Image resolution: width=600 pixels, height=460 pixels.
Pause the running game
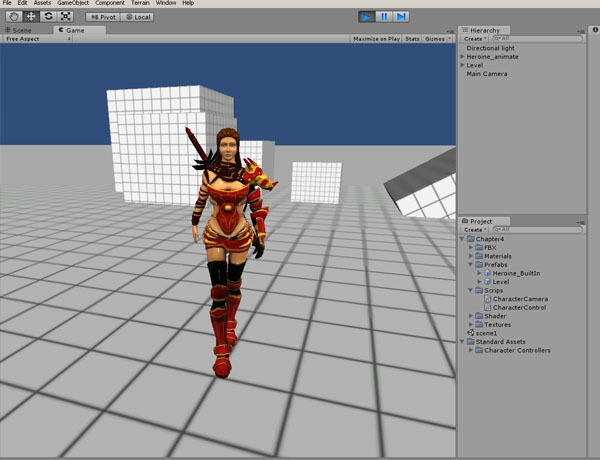pyautogui.click(x=384, y=17)
